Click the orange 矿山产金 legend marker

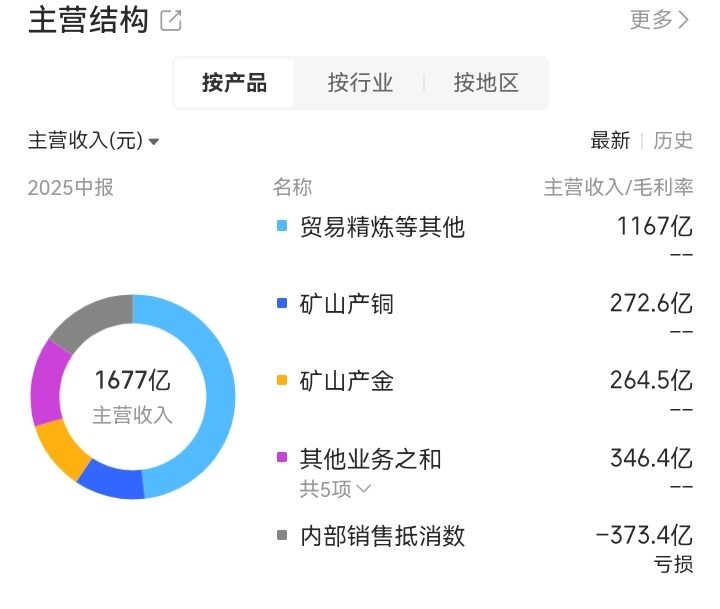click(282, 380)
